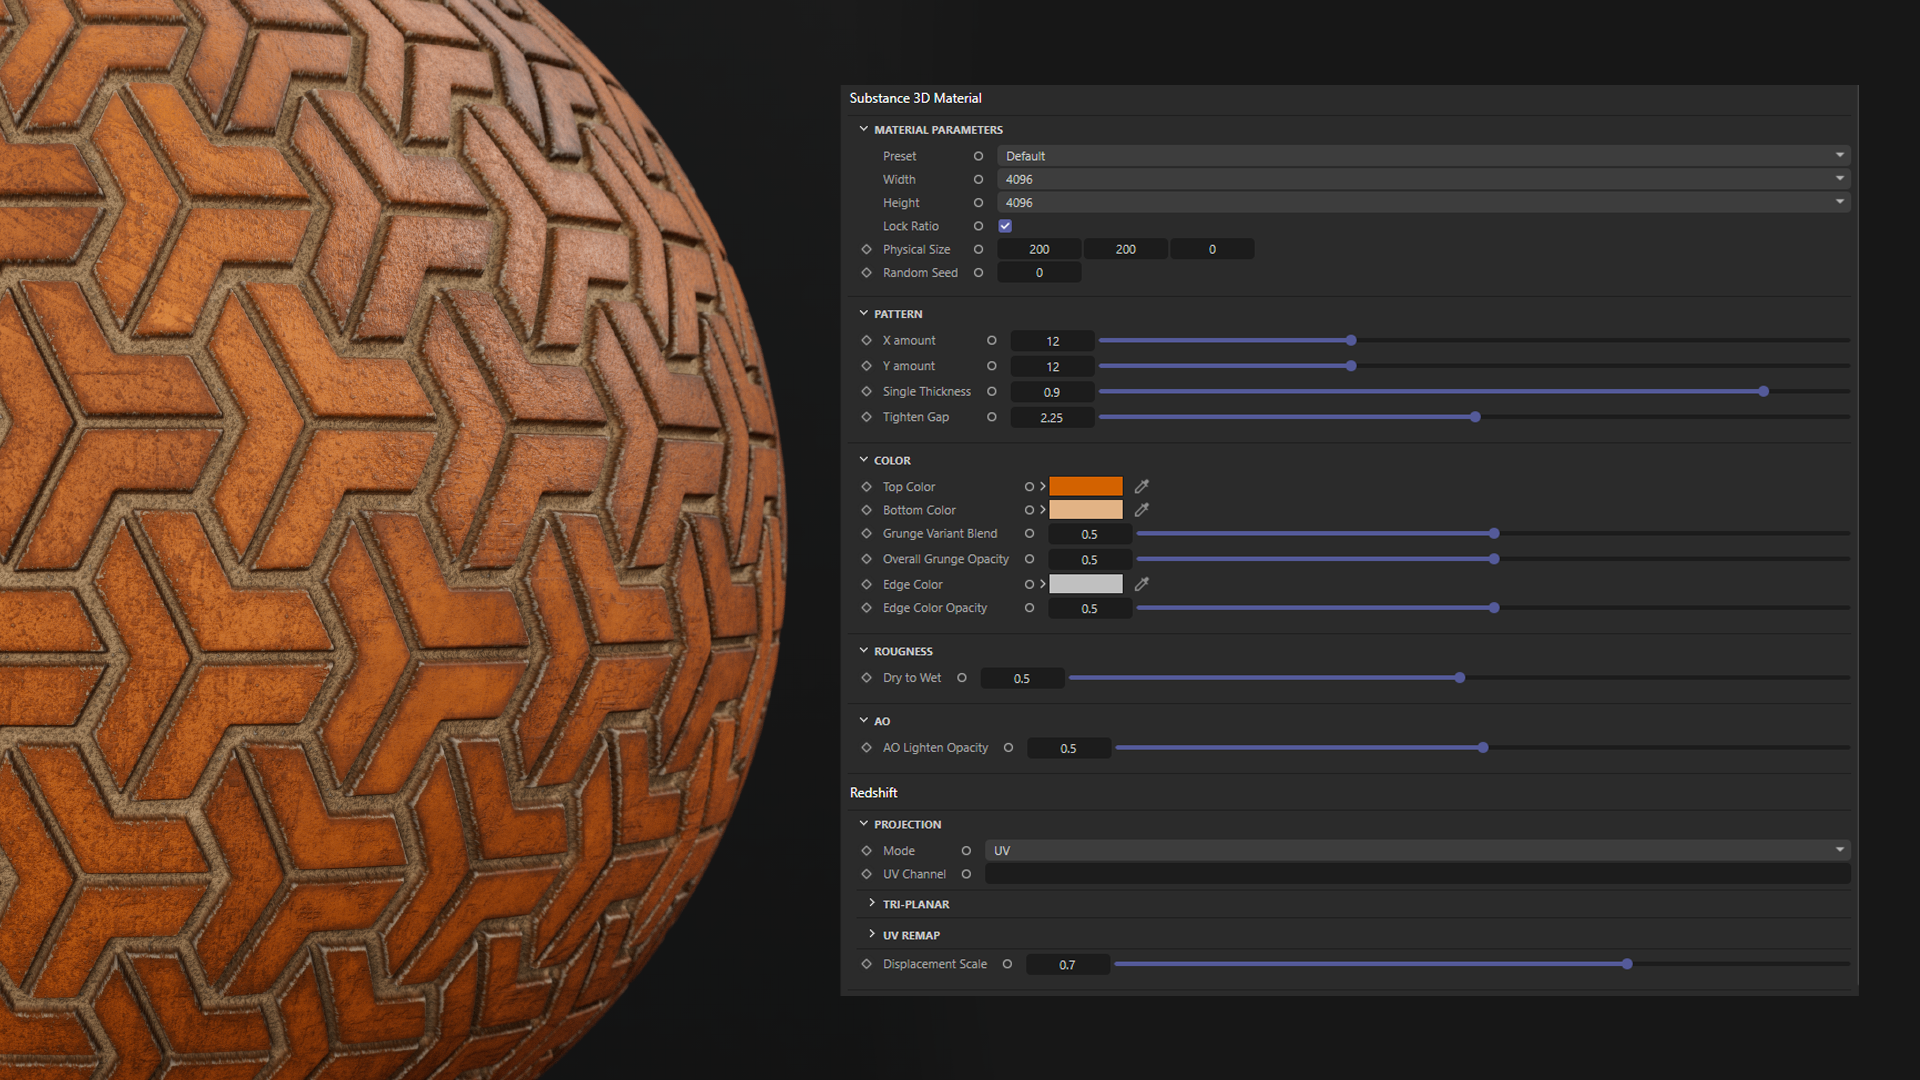Click the Bottom Color eyedropper icon
Viewport: 1920px width, 1080px height.
pyautogui.click(x=1141, y=510)
